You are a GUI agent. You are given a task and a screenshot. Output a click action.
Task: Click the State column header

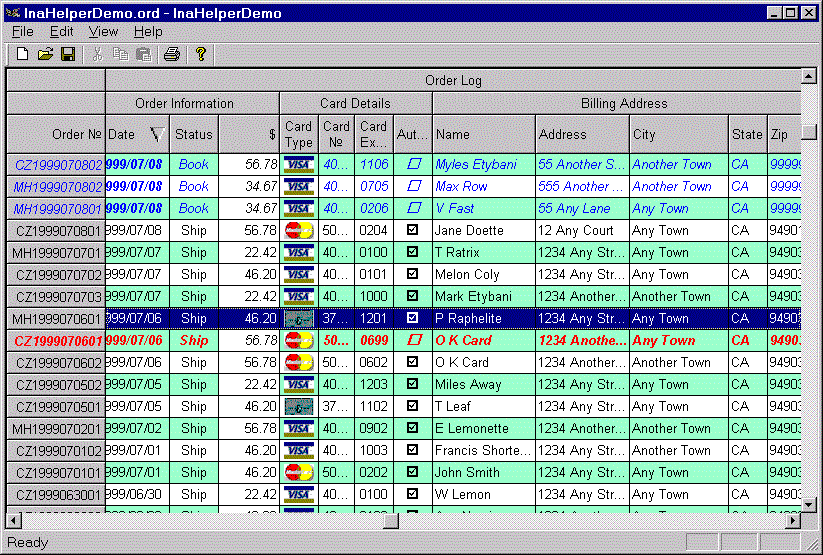click(747, 134)
